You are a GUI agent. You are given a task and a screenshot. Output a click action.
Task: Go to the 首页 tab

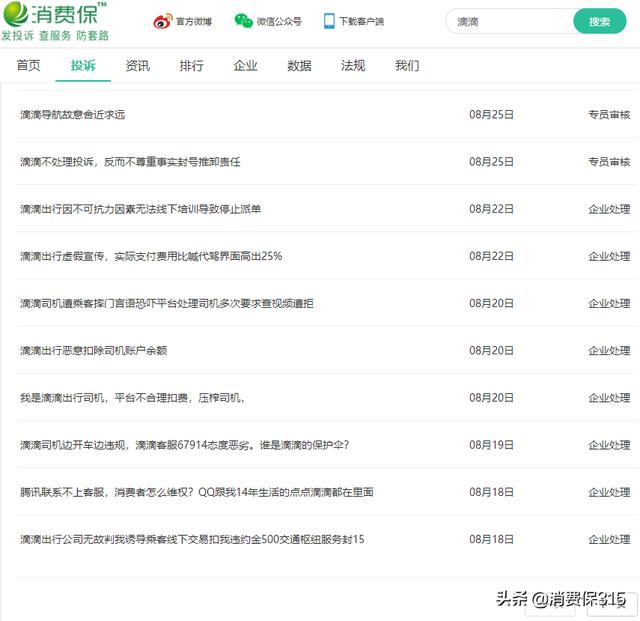[29, 65]
